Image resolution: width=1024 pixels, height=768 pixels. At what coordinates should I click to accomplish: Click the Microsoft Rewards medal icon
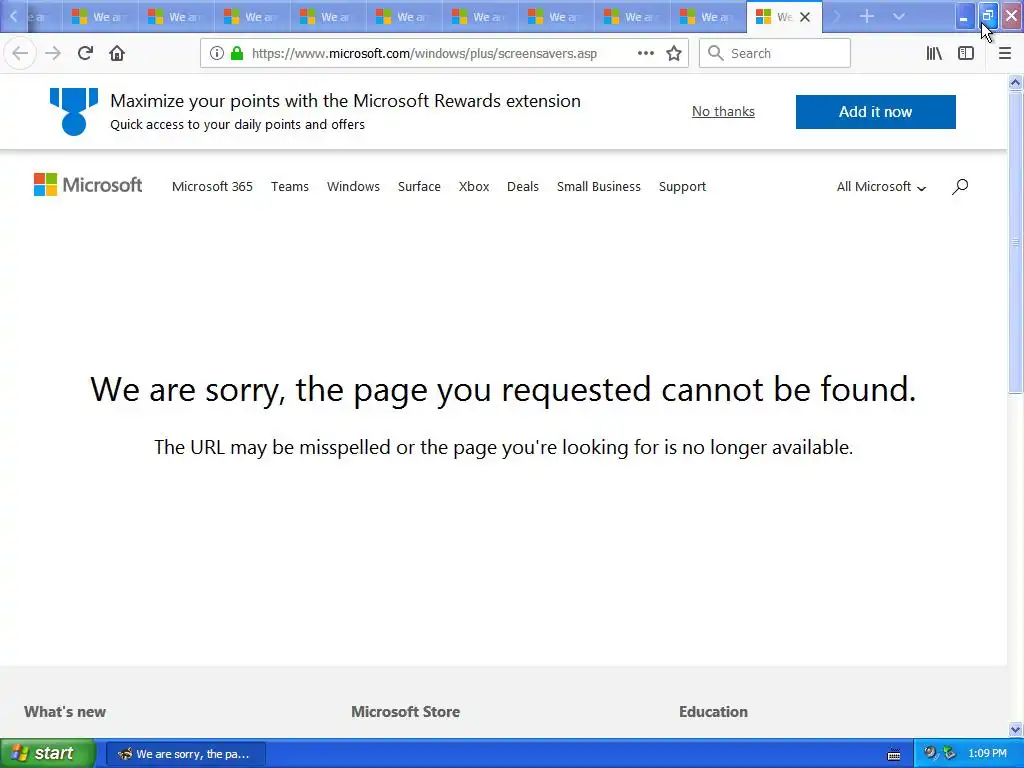pos(74,112)
